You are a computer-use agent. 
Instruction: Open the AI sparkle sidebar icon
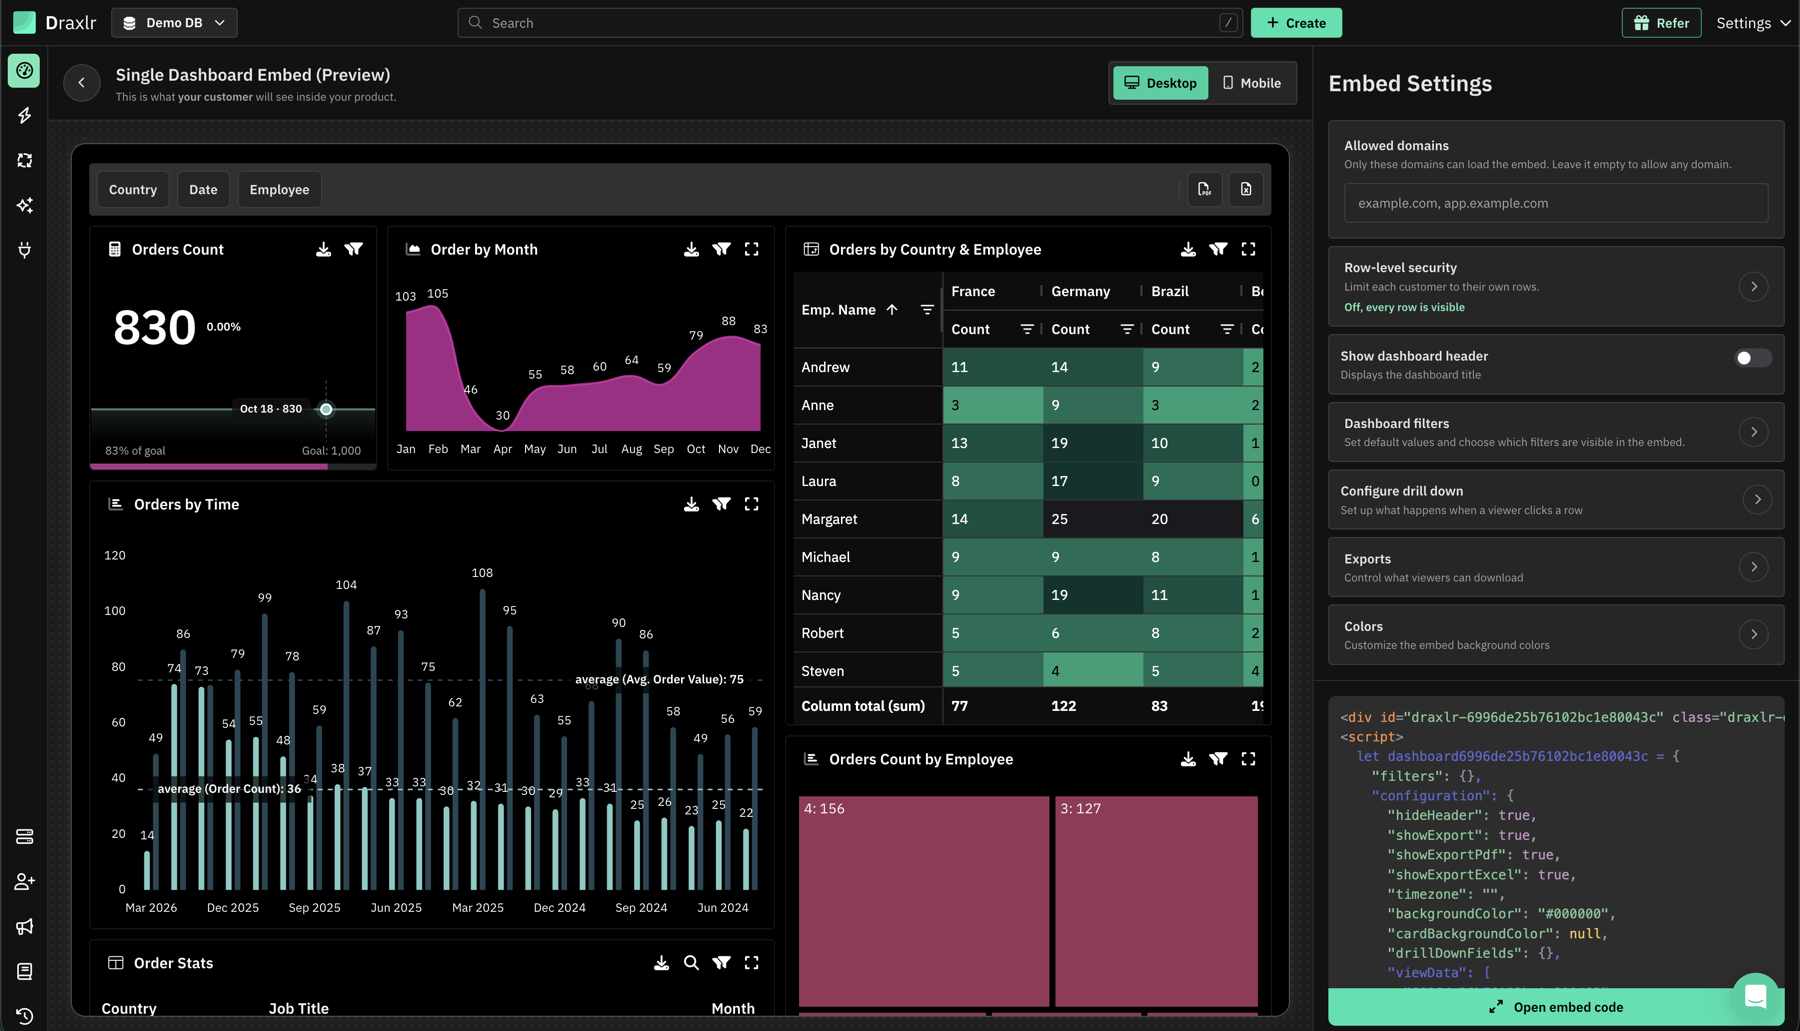click(24, 205)
